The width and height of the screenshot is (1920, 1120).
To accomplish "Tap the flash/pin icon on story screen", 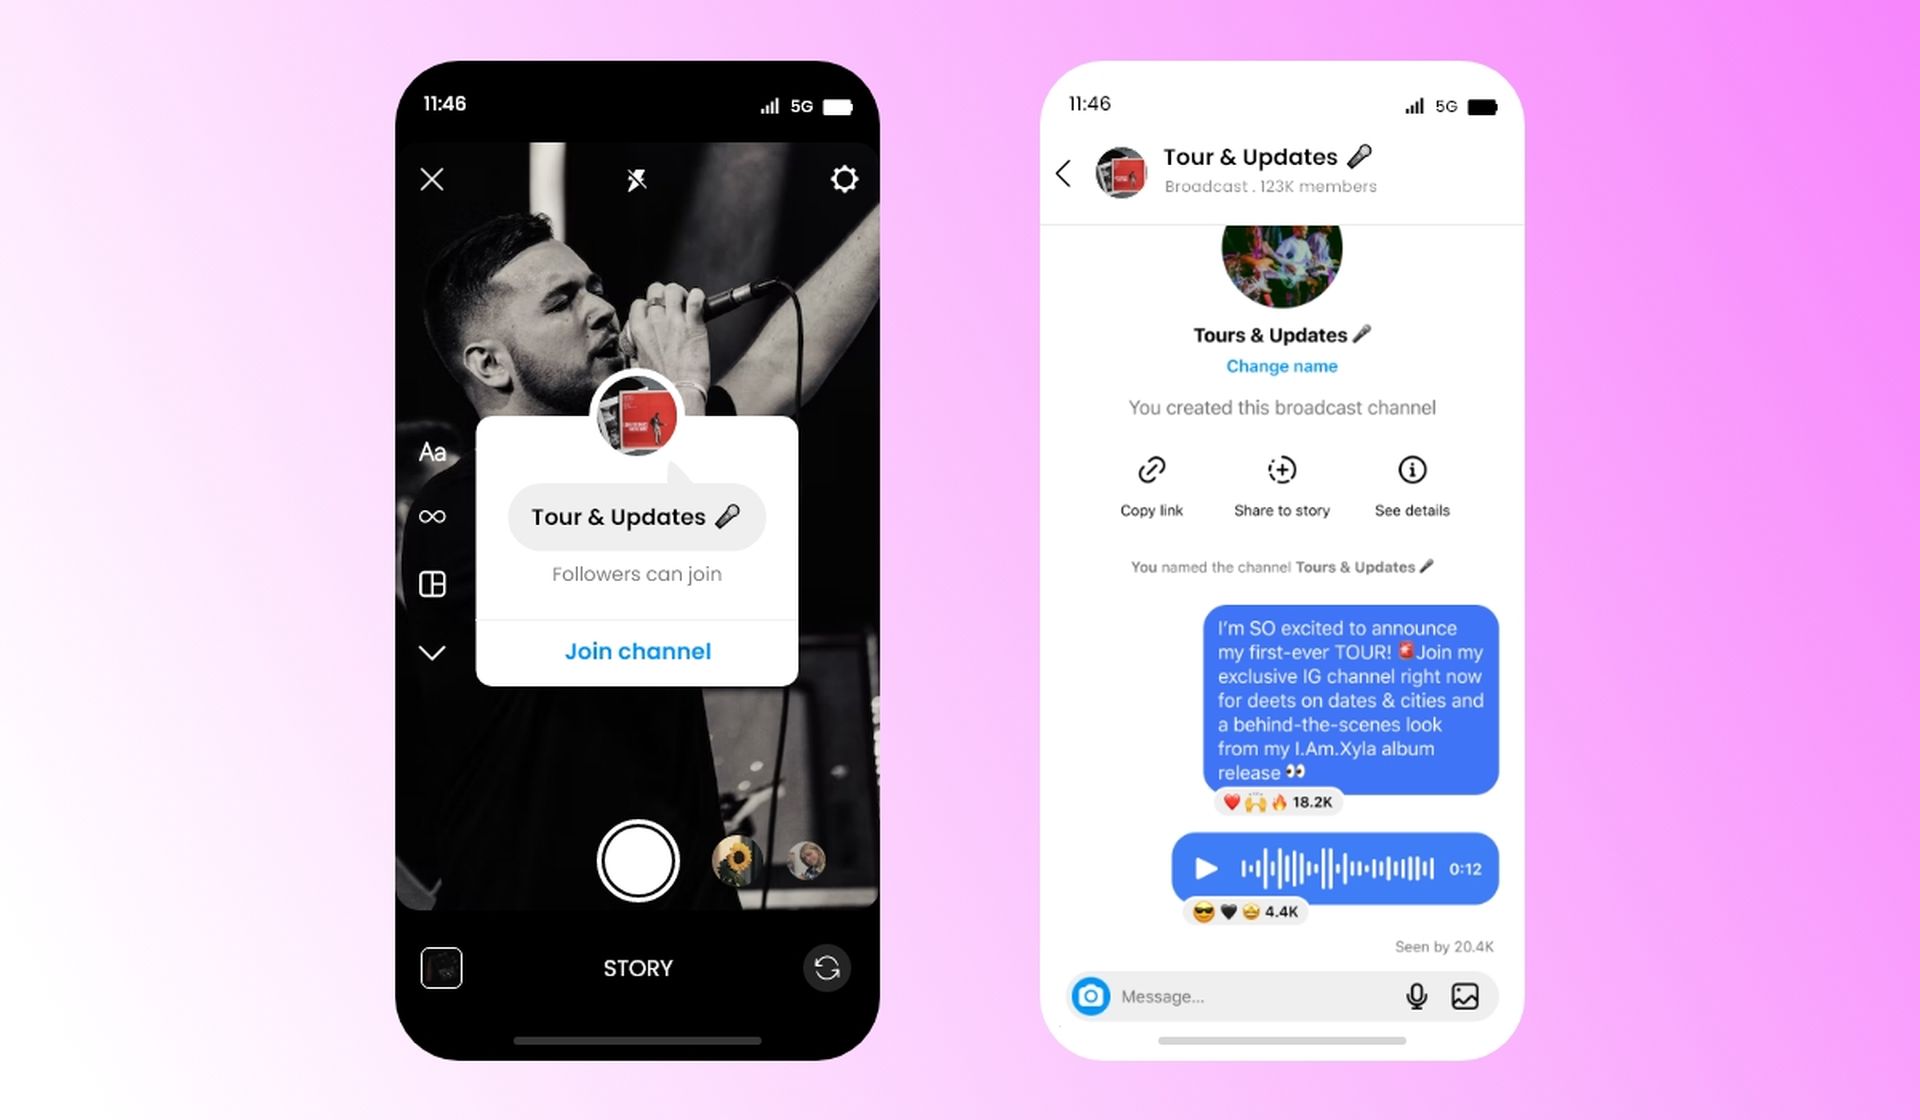I will (x=635, y=179).
